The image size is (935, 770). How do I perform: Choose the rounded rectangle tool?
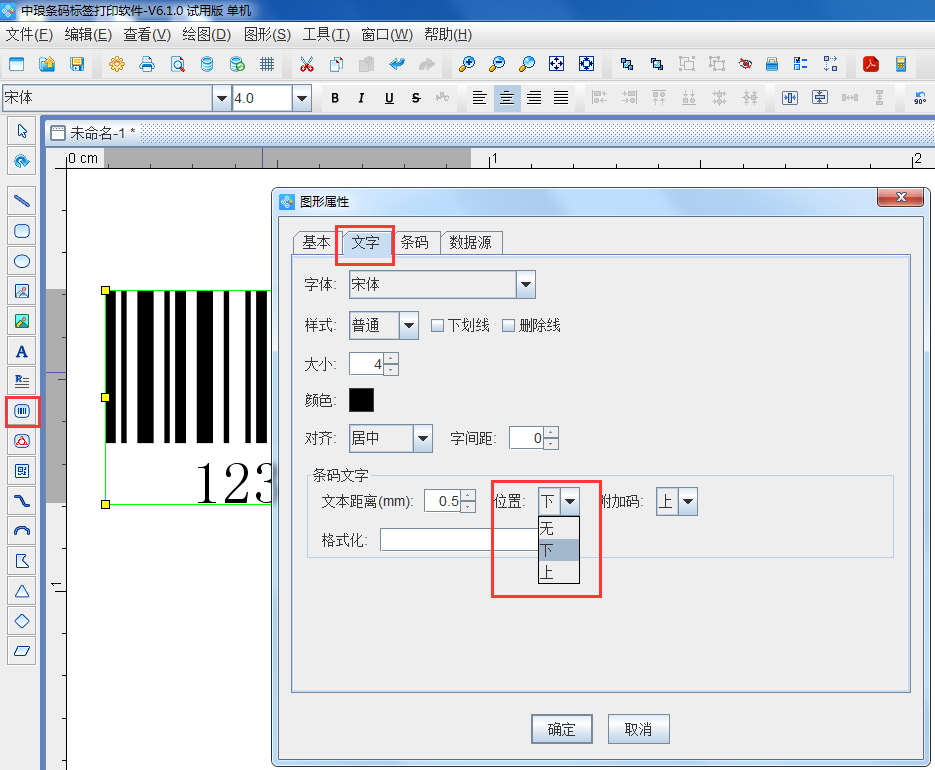tap(21, 231)
